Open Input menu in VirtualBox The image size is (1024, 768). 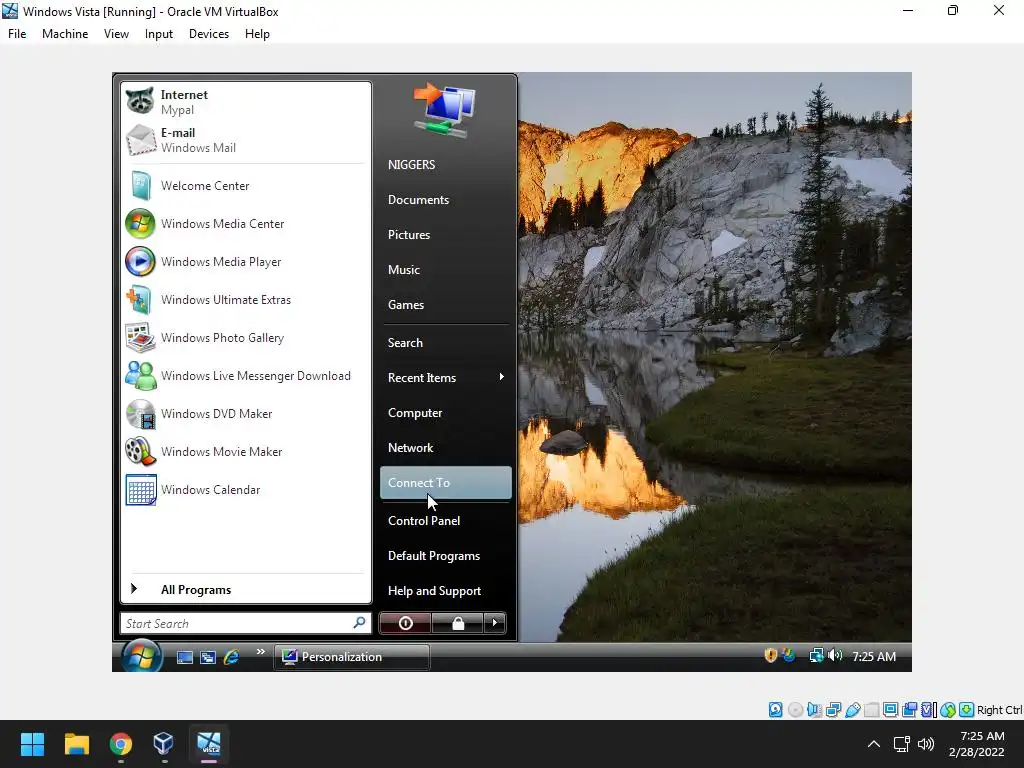159,34
